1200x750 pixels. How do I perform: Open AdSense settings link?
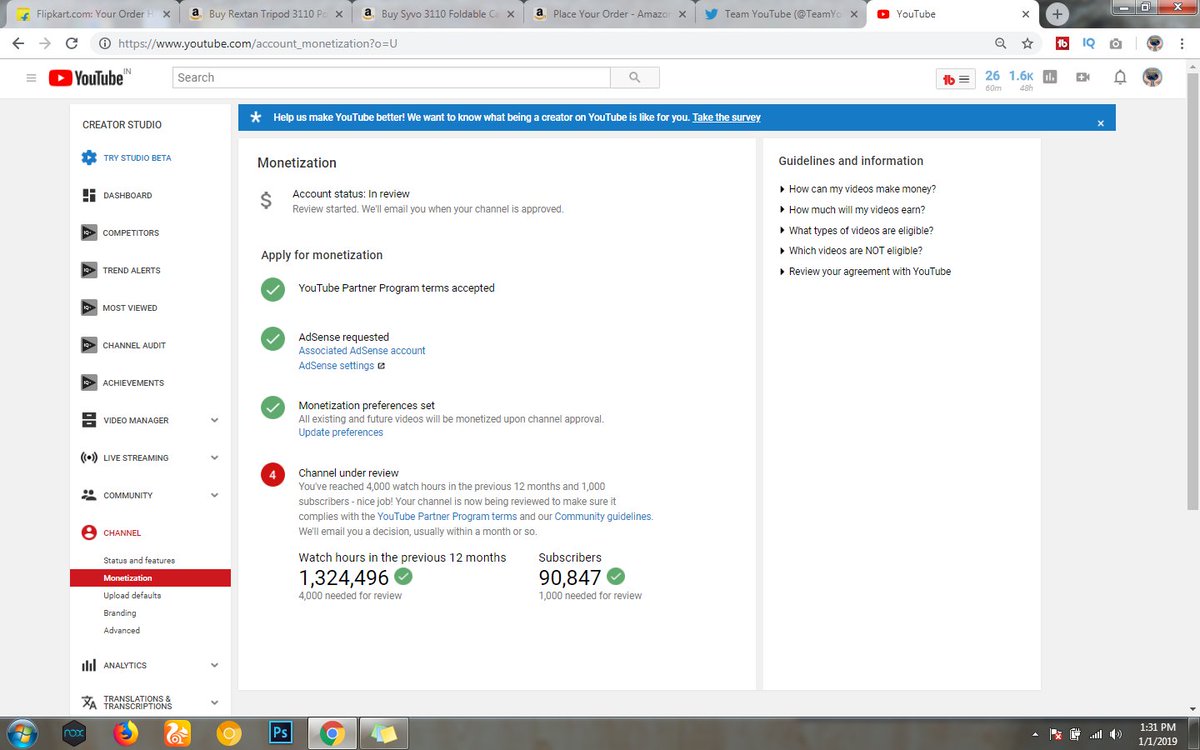pyautogui.click(x=336, y=366)
